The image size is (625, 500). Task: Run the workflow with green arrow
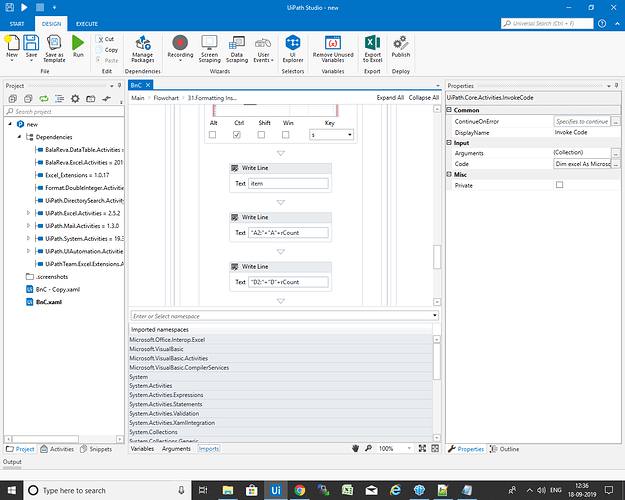(x=78, y=46)
